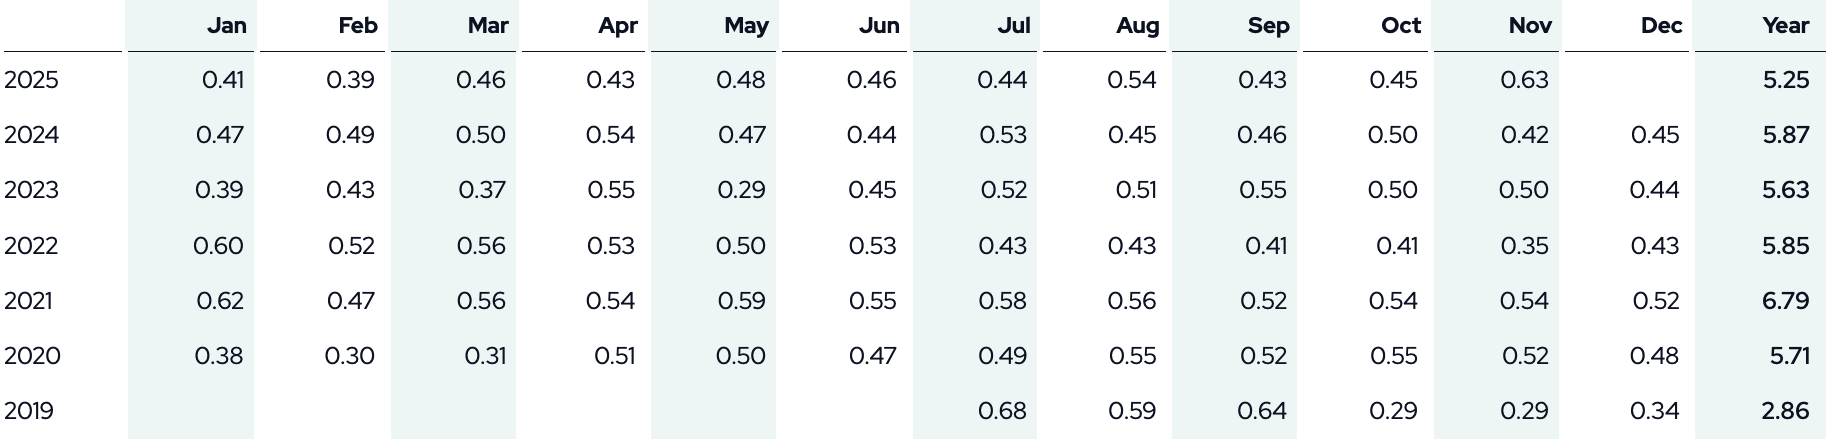Select the Dec column header

(1661, 26)
